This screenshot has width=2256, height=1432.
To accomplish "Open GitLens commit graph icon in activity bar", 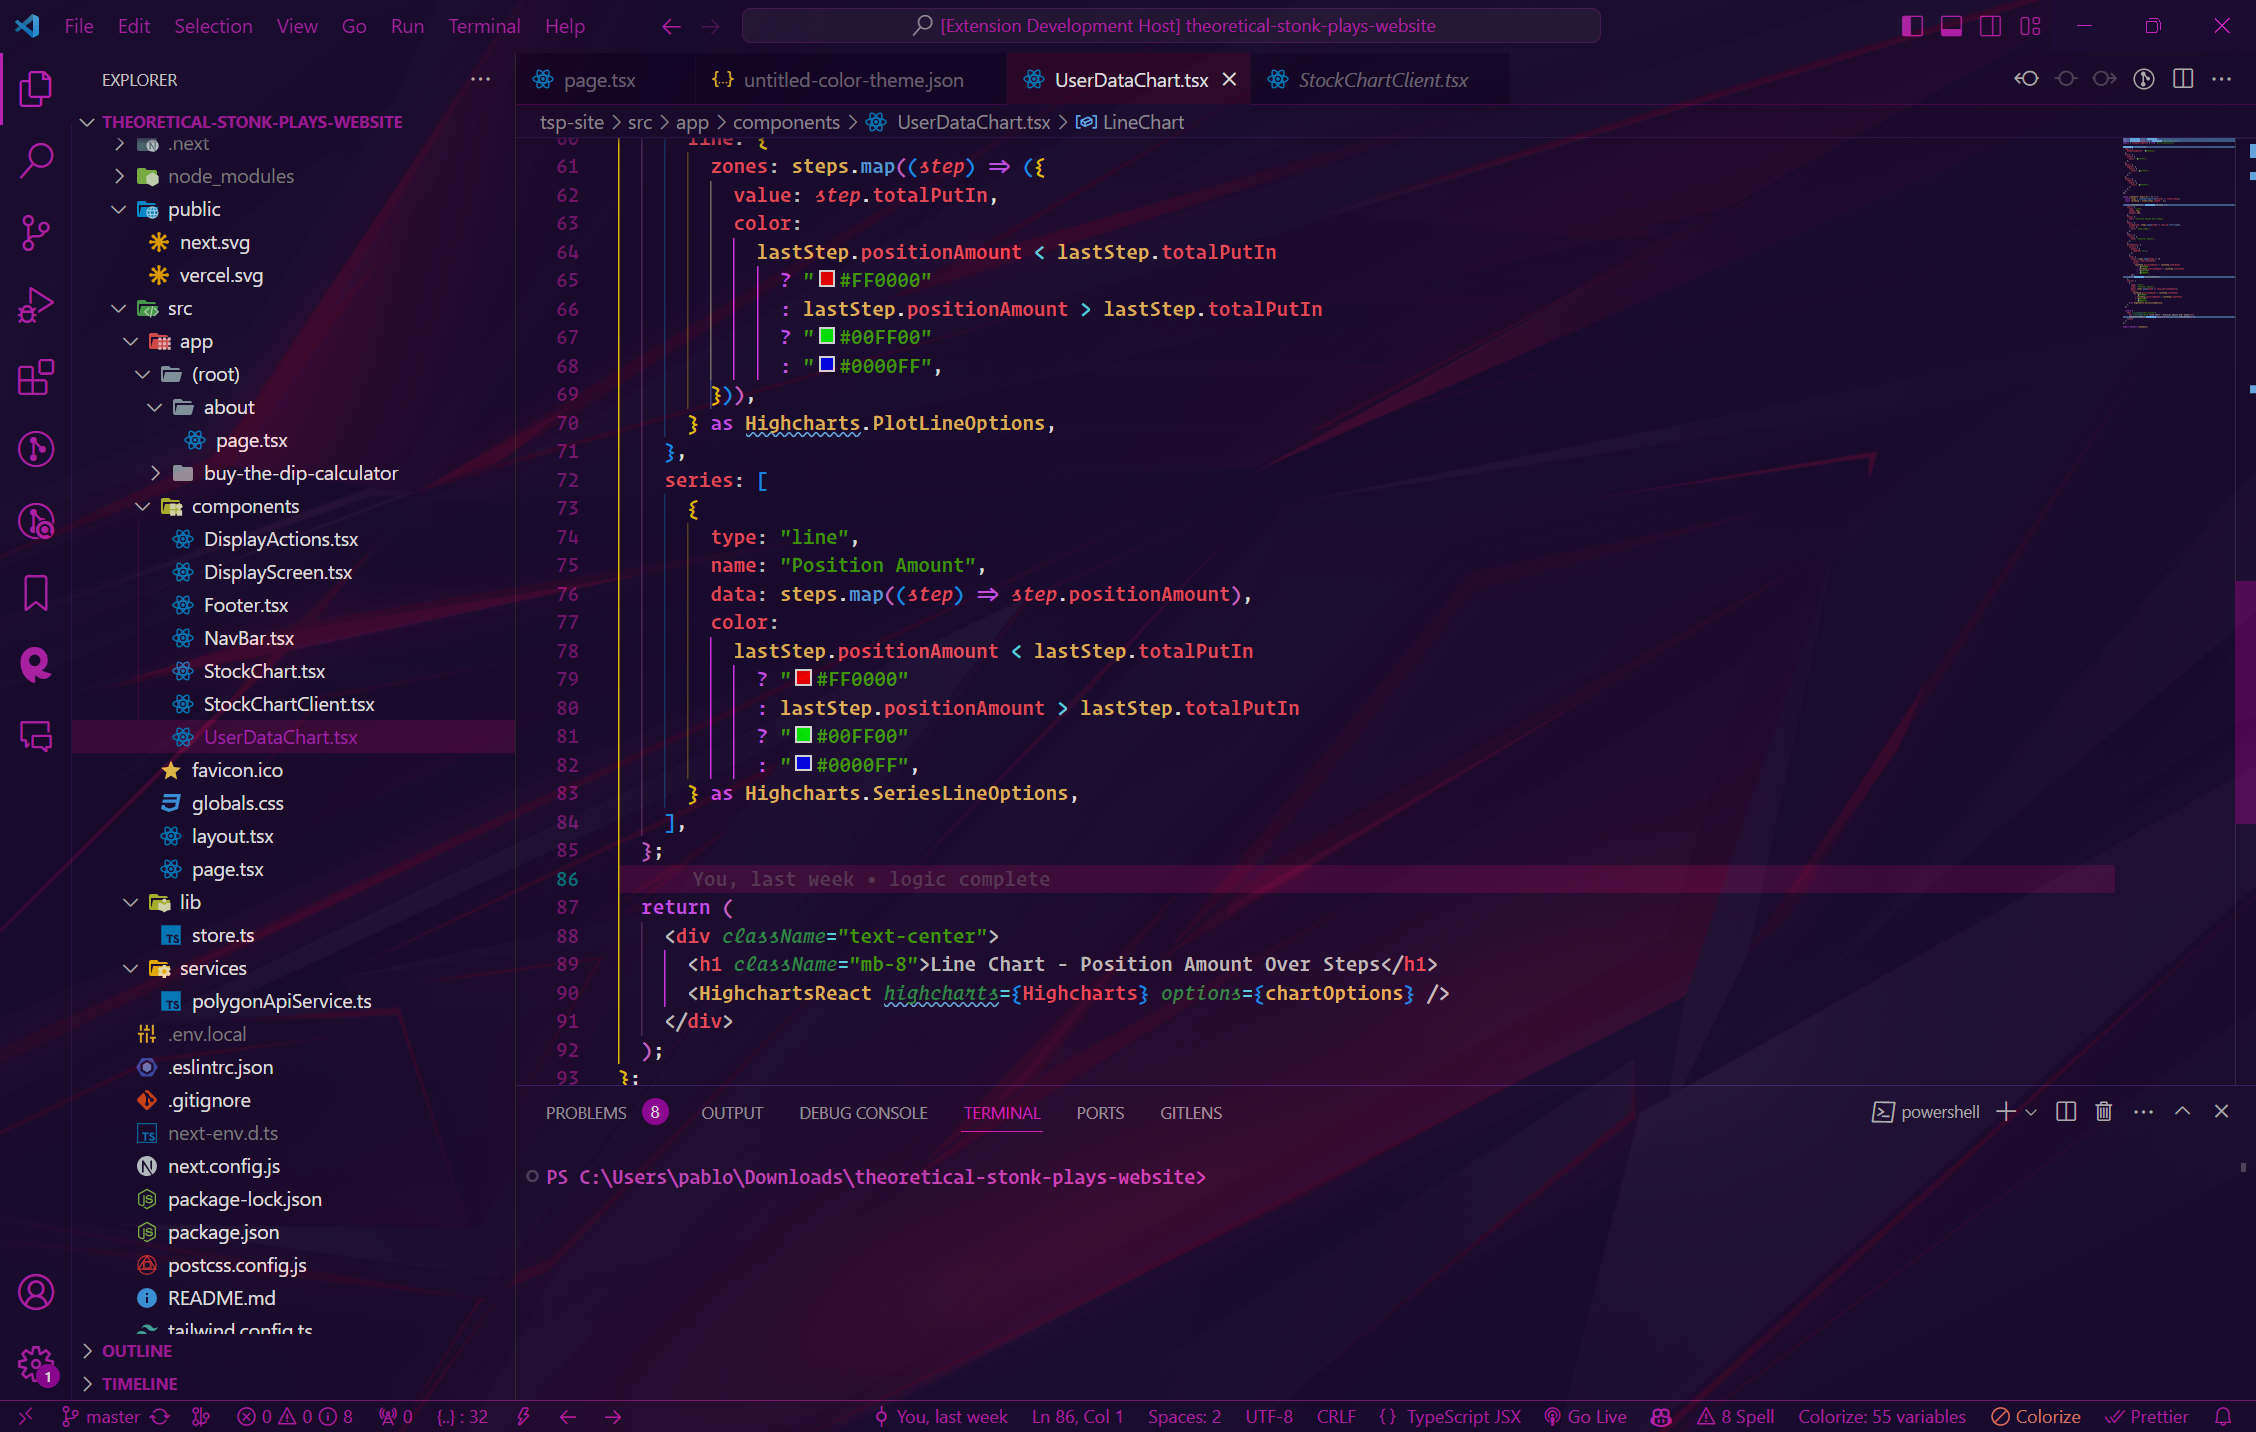I will [x=36, y=448].
